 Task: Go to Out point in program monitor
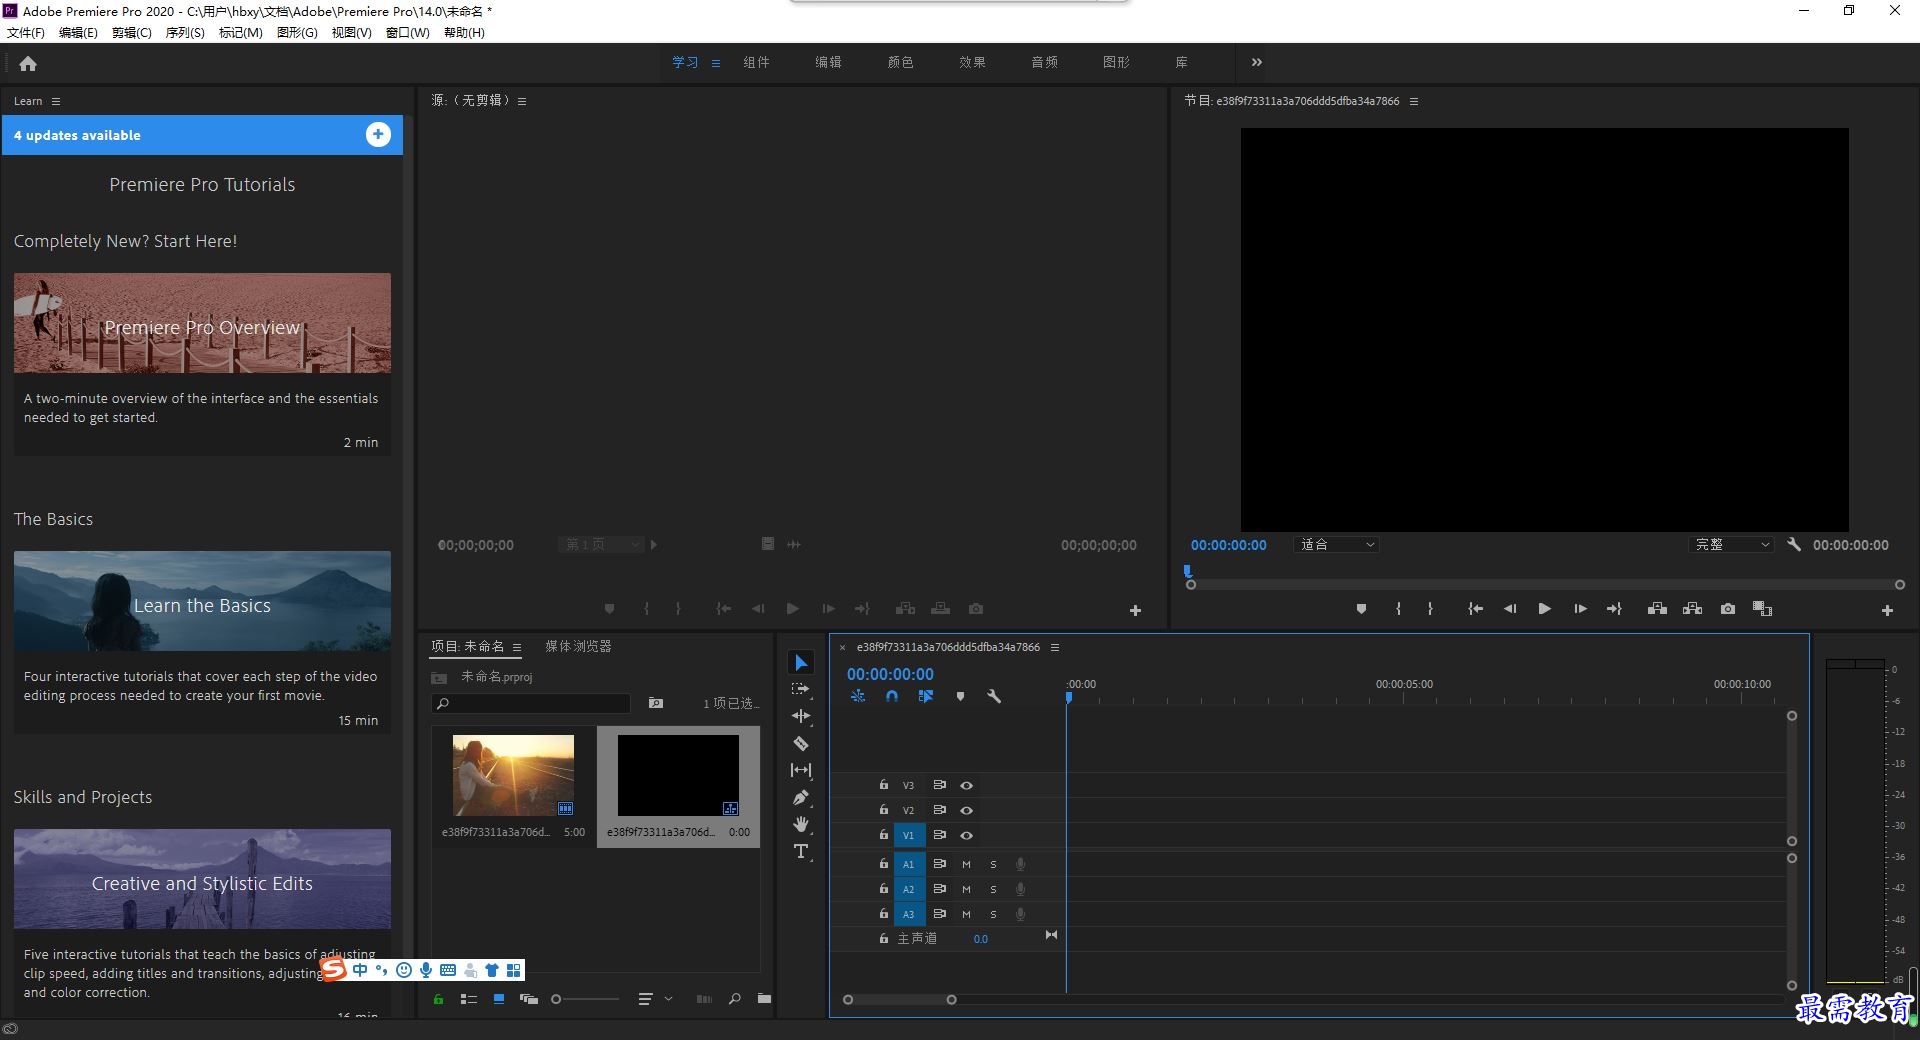(1614, 608)
